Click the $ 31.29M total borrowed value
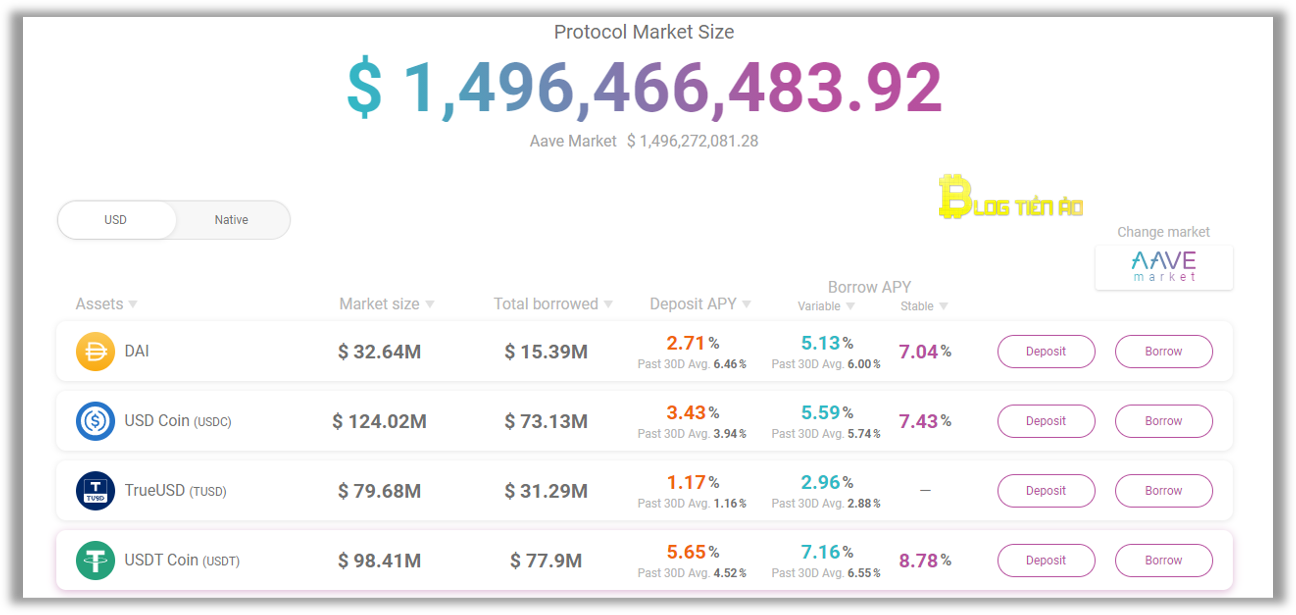The image size is (1296, 615). tap(546, 492)
